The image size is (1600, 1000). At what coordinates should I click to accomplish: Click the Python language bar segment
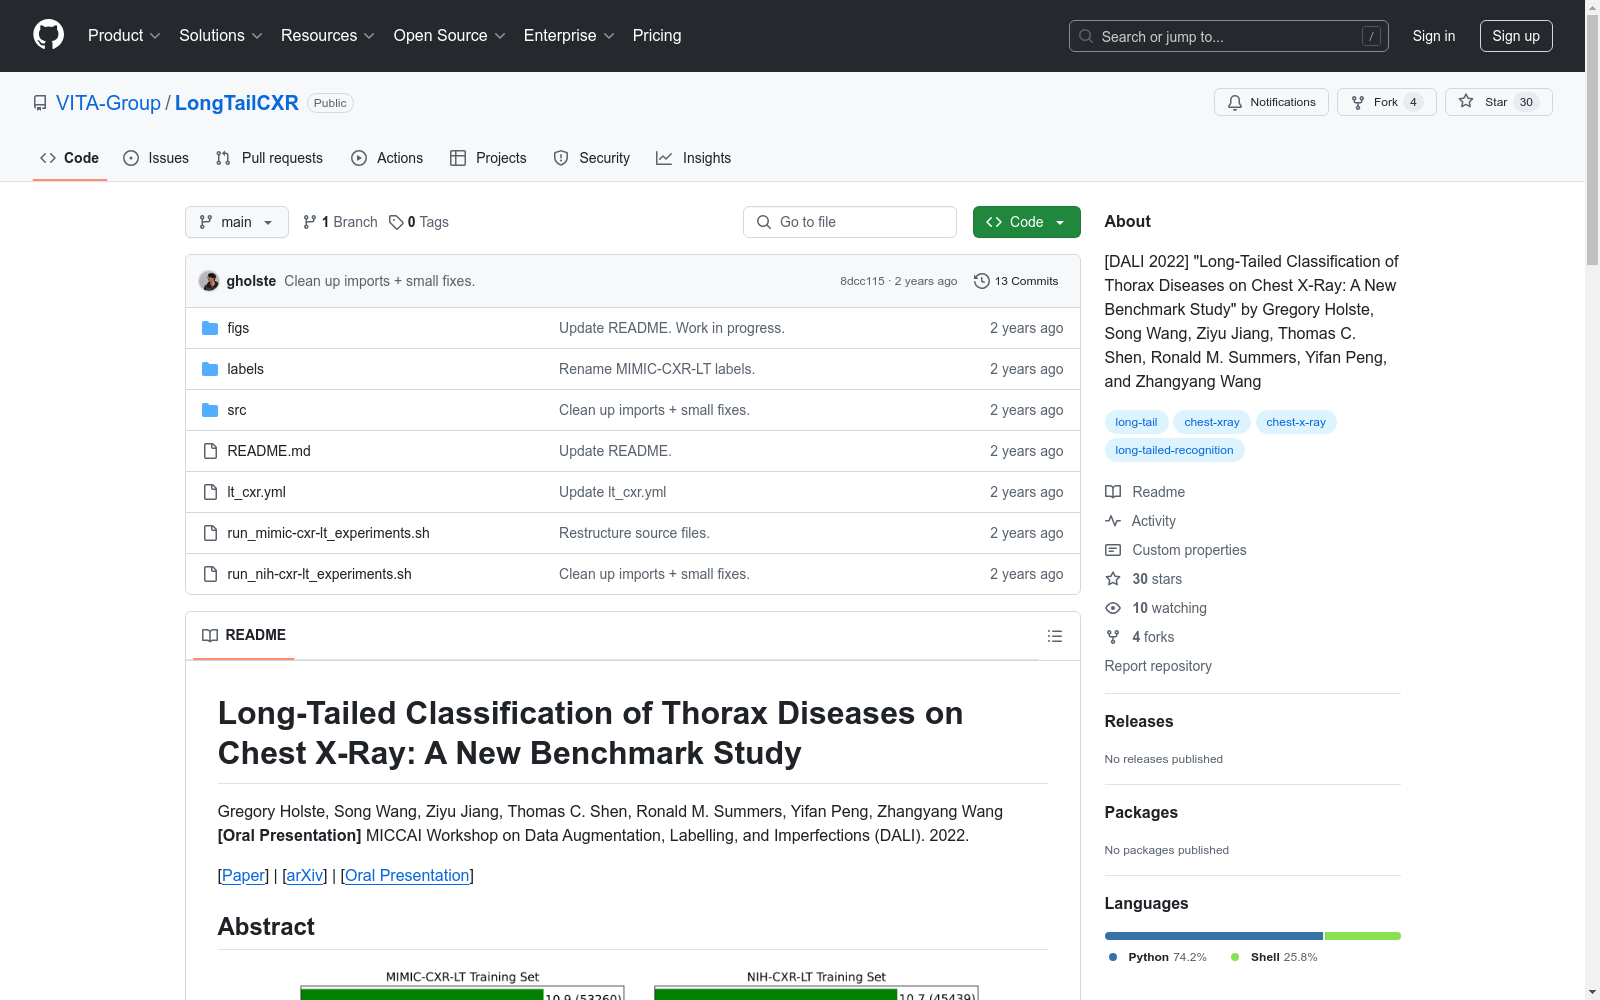click(x=1214, y=936)
